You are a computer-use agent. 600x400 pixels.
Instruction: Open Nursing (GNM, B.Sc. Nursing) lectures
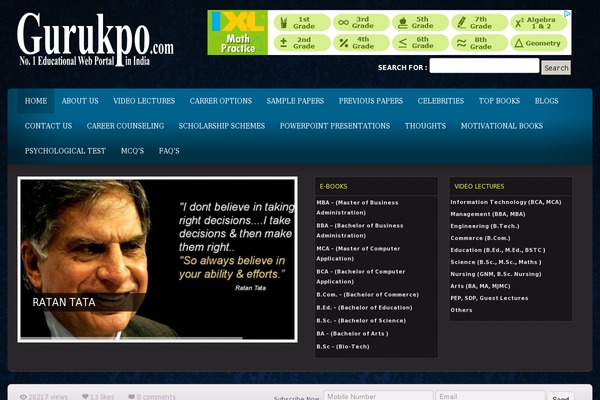point(496,274)
